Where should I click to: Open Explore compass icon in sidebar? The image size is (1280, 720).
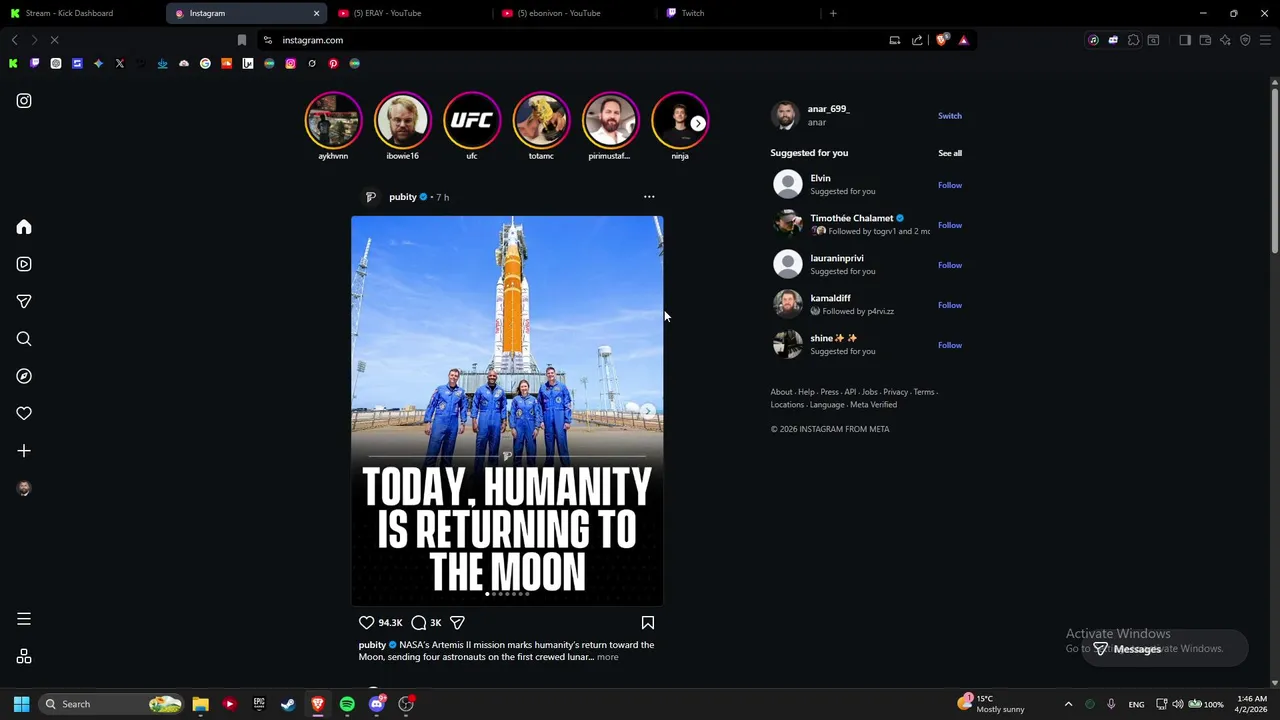(x=24, y=376)
